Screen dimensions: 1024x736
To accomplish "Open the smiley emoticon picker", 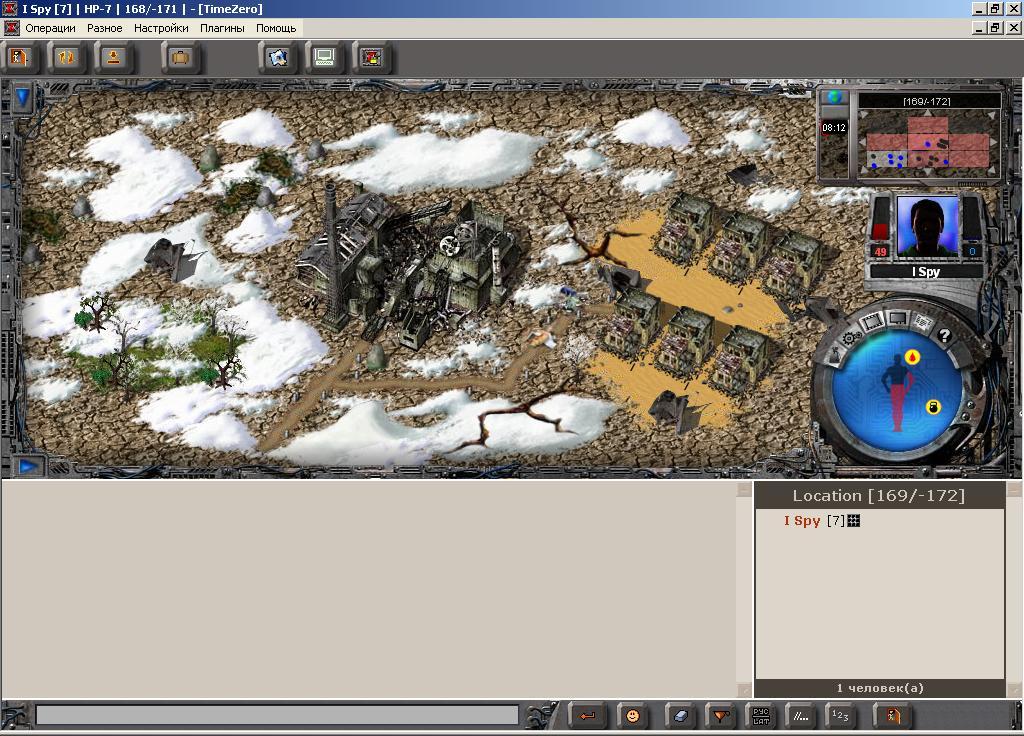I will click(632, 716).
